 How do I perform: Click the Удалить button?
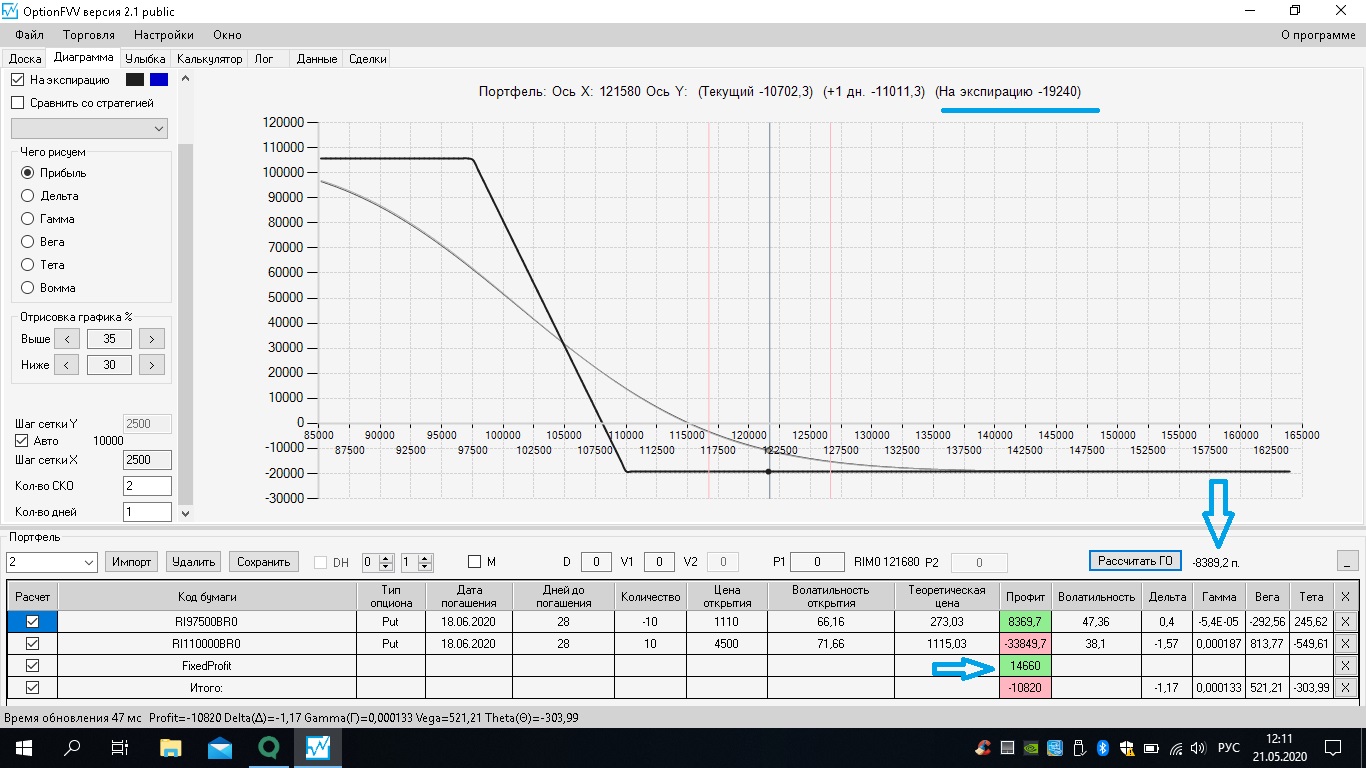click(193, 562)
